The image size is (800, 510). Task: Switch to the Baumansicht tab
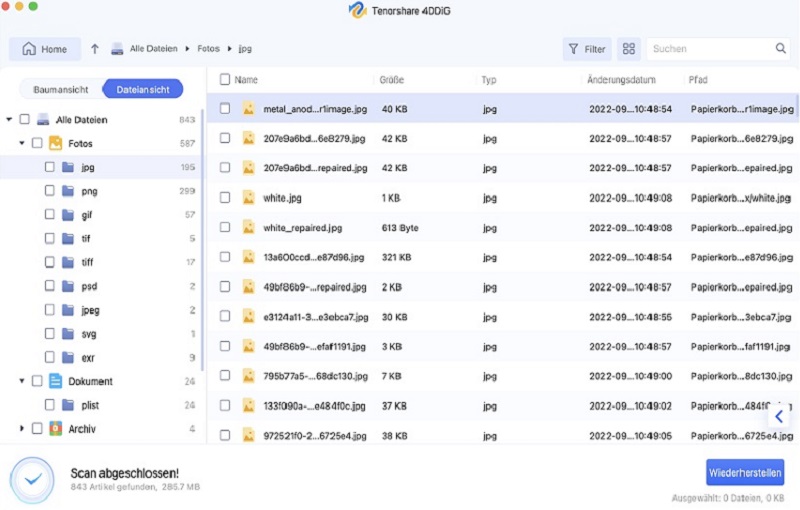[x=62, y=89]
